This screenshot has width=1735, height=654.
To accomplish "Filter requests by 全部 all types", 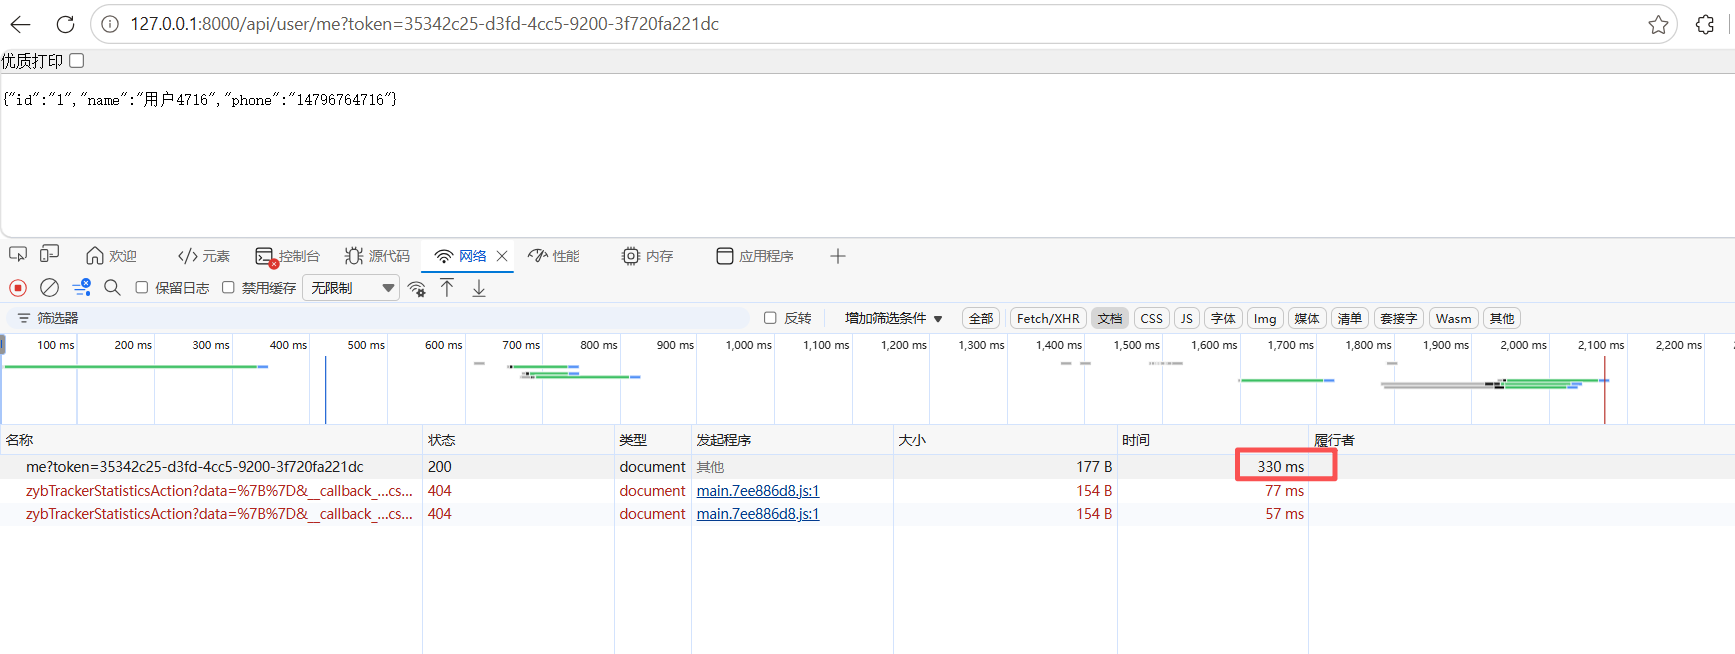I will click(x=981, y=318).
